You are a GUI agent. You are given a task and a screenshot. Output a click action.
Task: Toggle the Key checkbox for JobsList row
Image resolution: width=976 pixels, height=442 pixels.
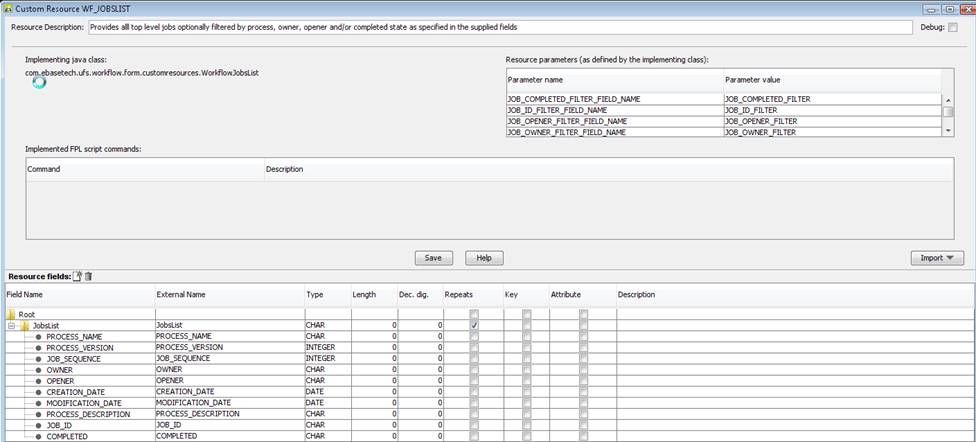point(526,325)
